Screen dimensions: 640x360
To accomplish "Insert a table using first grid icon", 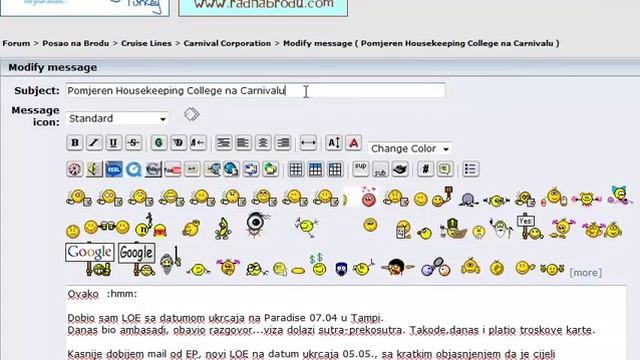I will point(296,169).
